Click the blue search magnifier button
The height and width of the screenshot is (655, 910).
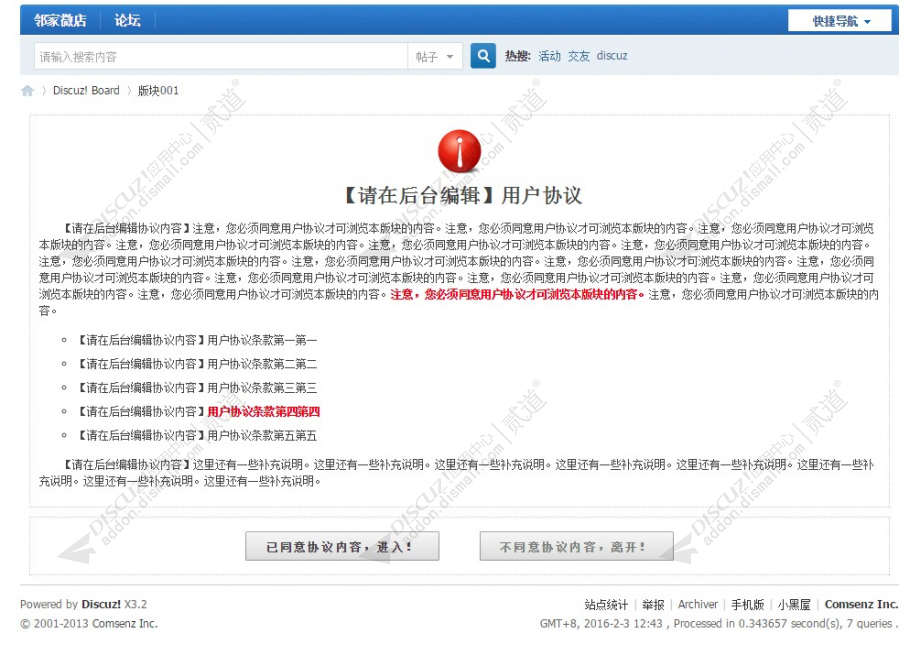pyautogui.click(x=483, y=56)
